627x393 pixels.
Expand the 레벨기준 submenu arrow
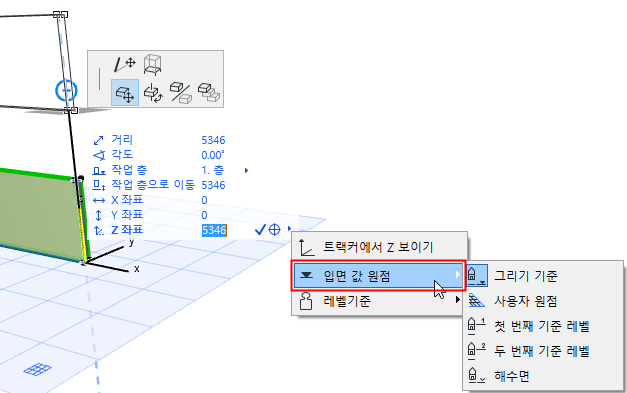coord(458,299)
